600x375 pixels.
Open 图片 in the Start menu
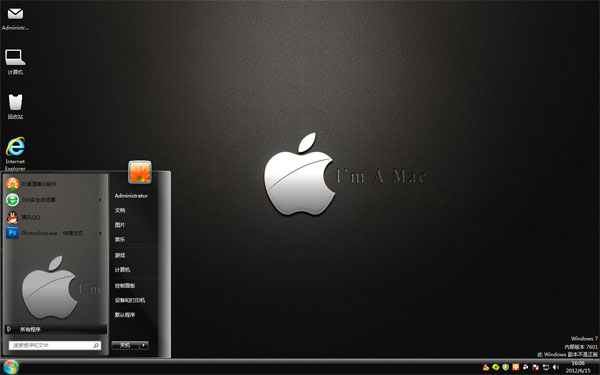point(120,225)
